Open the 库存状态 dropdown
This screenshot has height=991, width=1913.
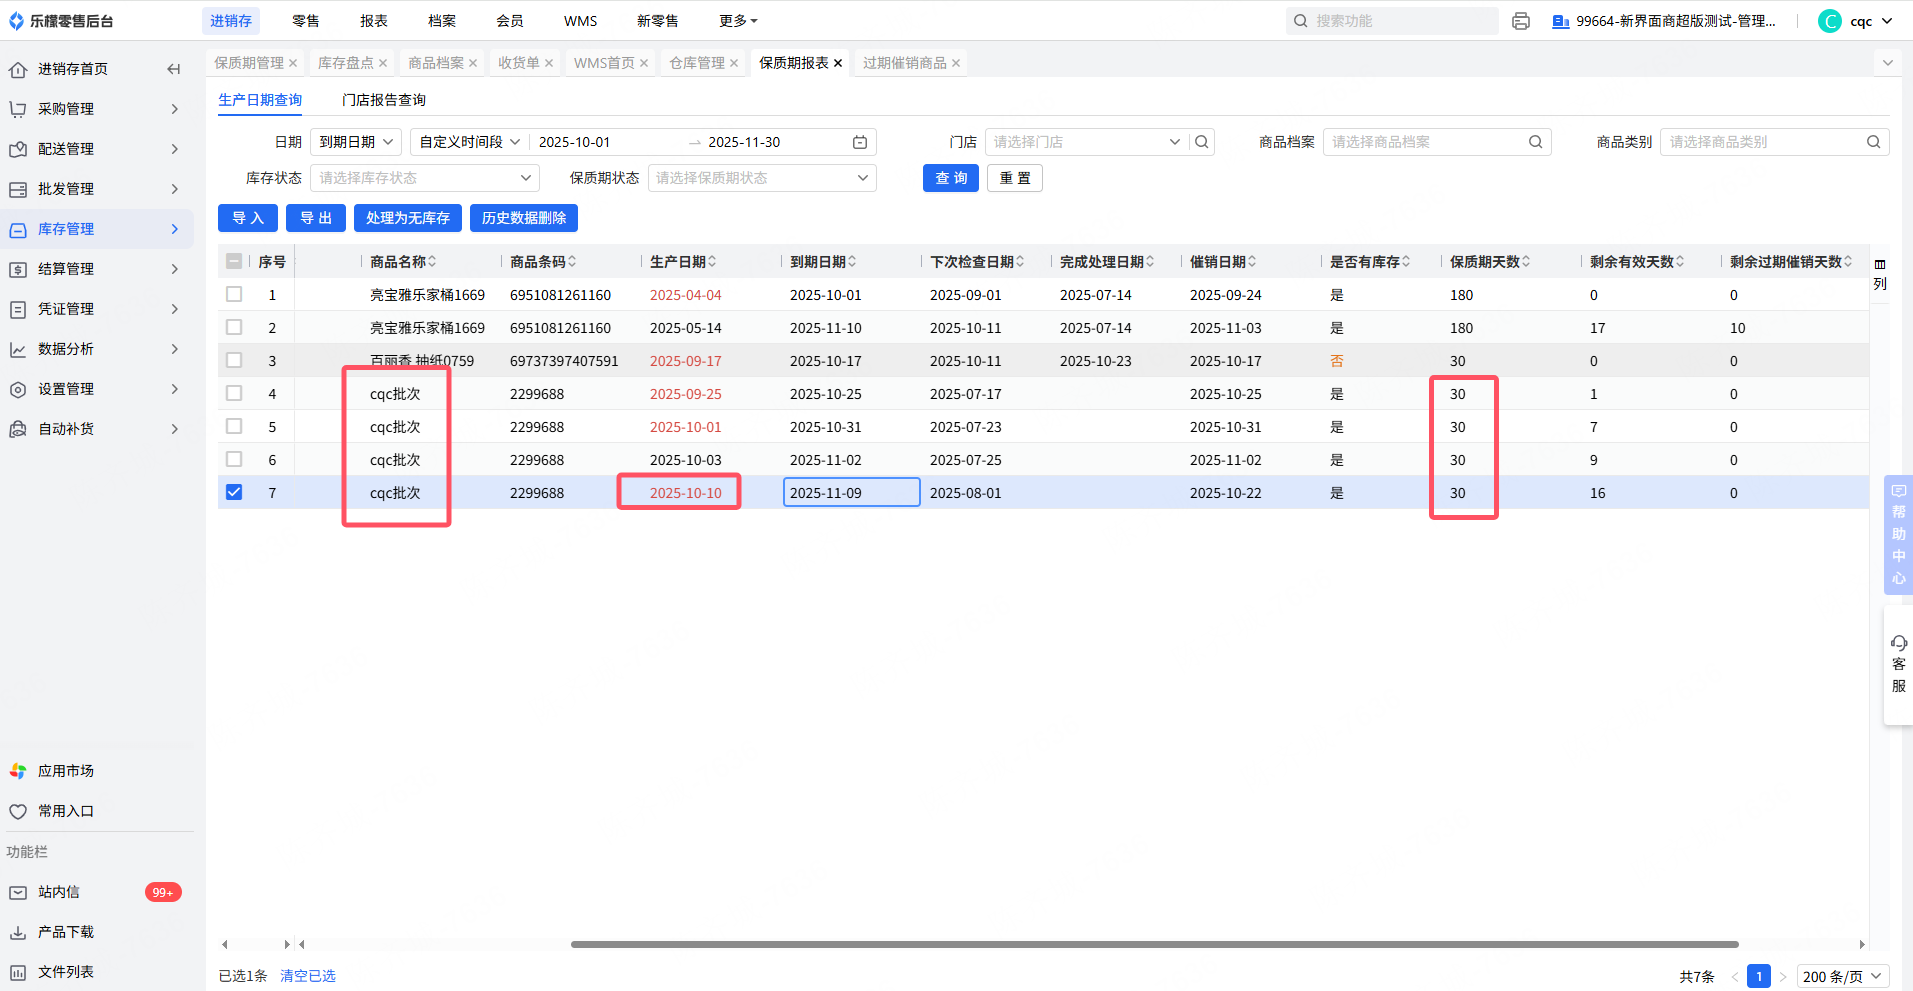[x=424, y=178]
